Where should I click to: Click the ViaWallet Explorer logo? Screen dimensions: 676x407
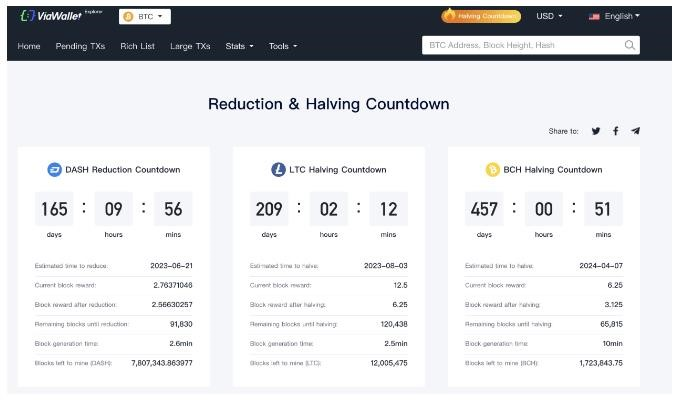click(x=61, y=16)
